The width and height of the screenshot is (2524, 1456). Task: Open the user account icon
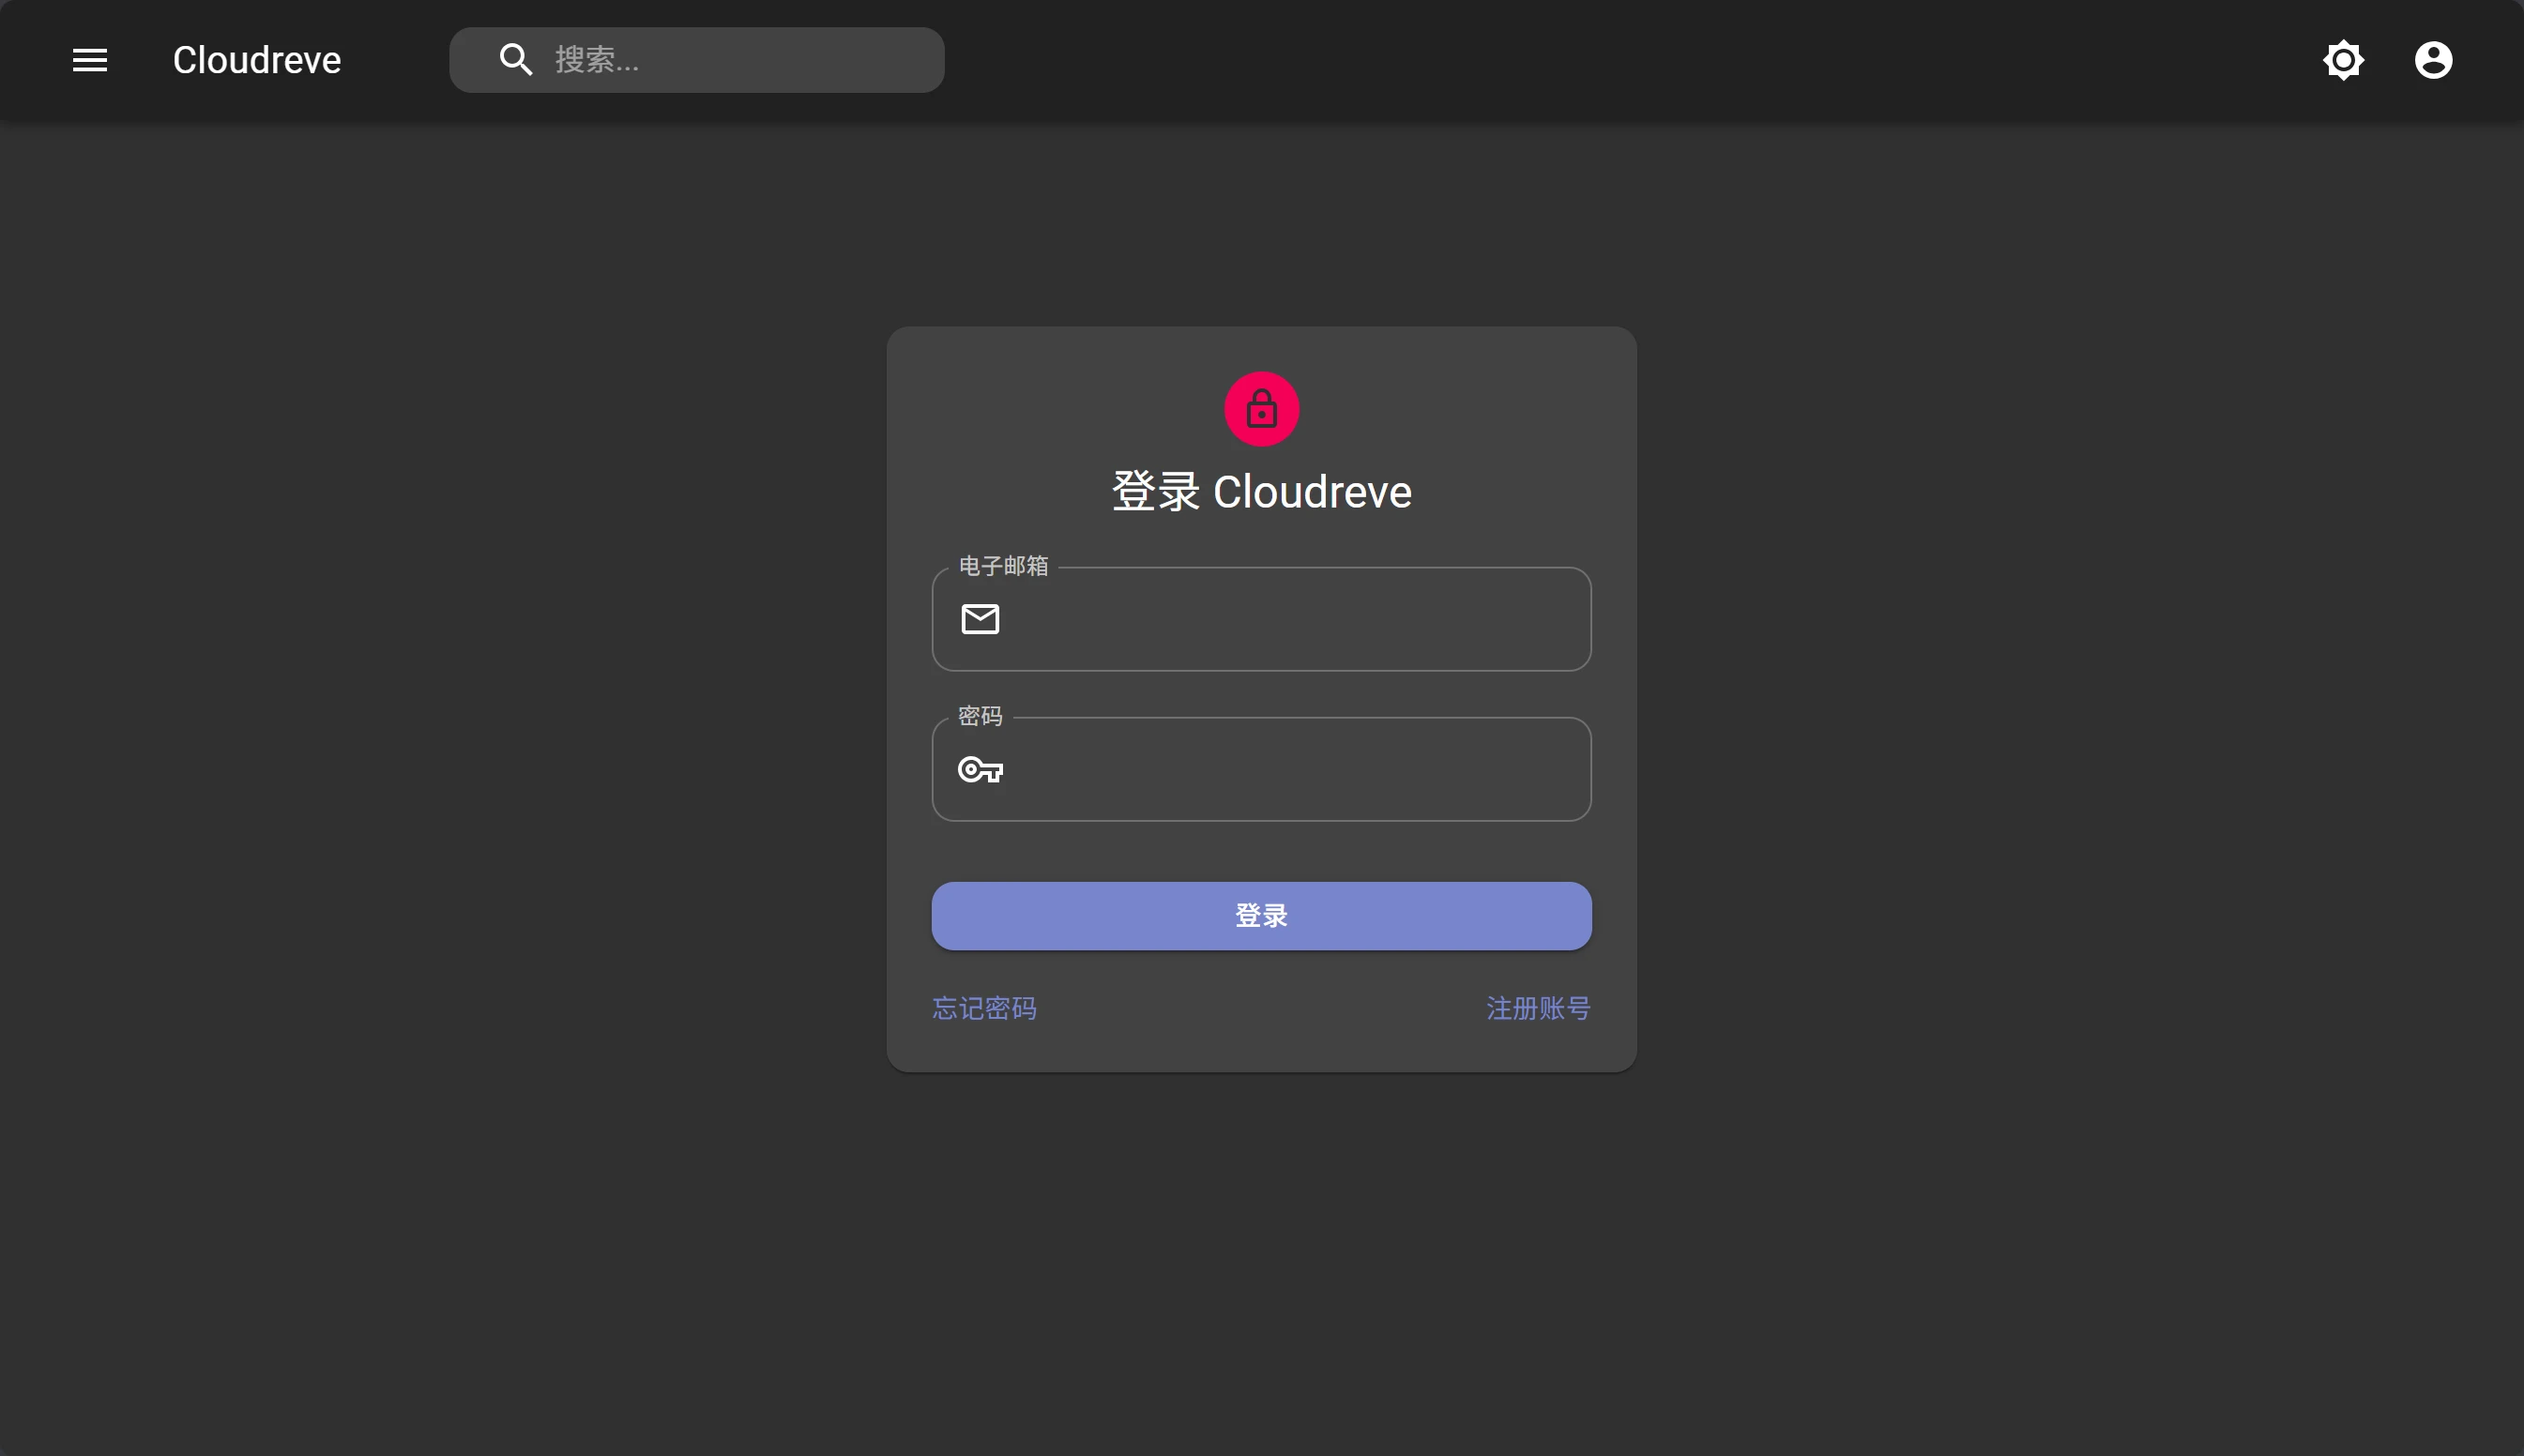coord(2433,60)
